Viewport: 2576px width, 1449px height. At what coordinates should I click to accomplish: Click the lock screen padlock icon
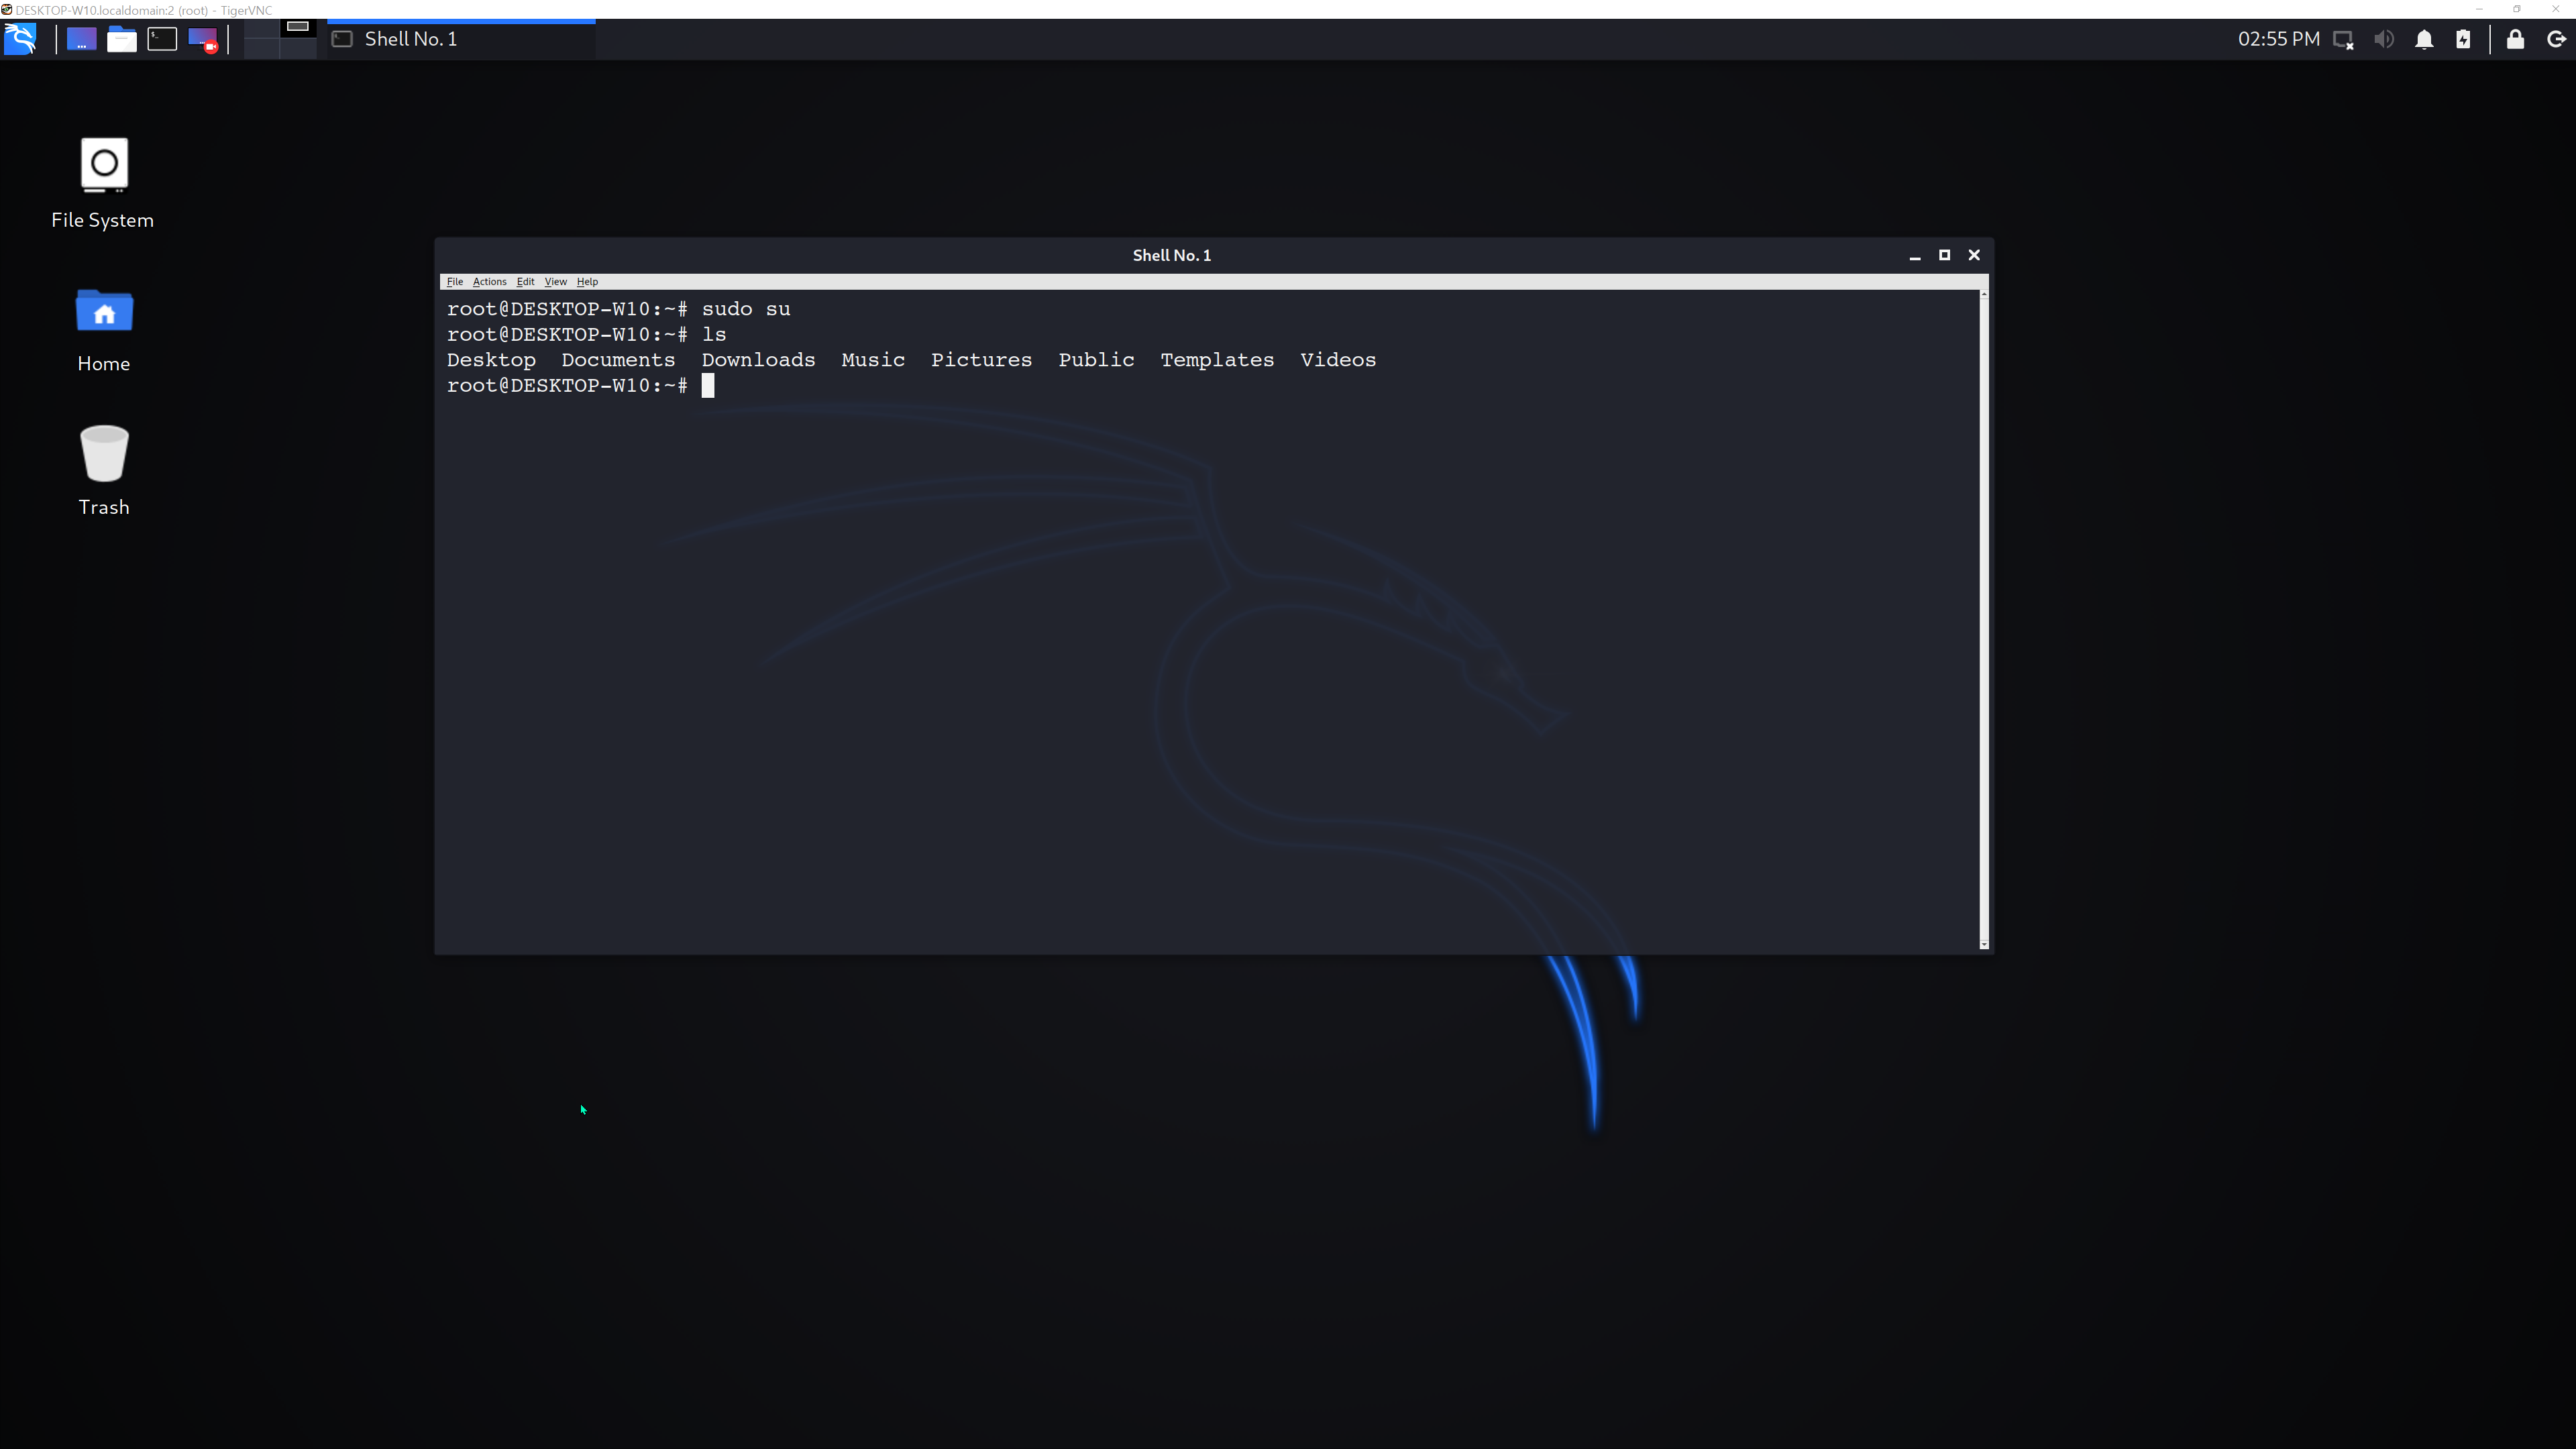pos(2515,39)
